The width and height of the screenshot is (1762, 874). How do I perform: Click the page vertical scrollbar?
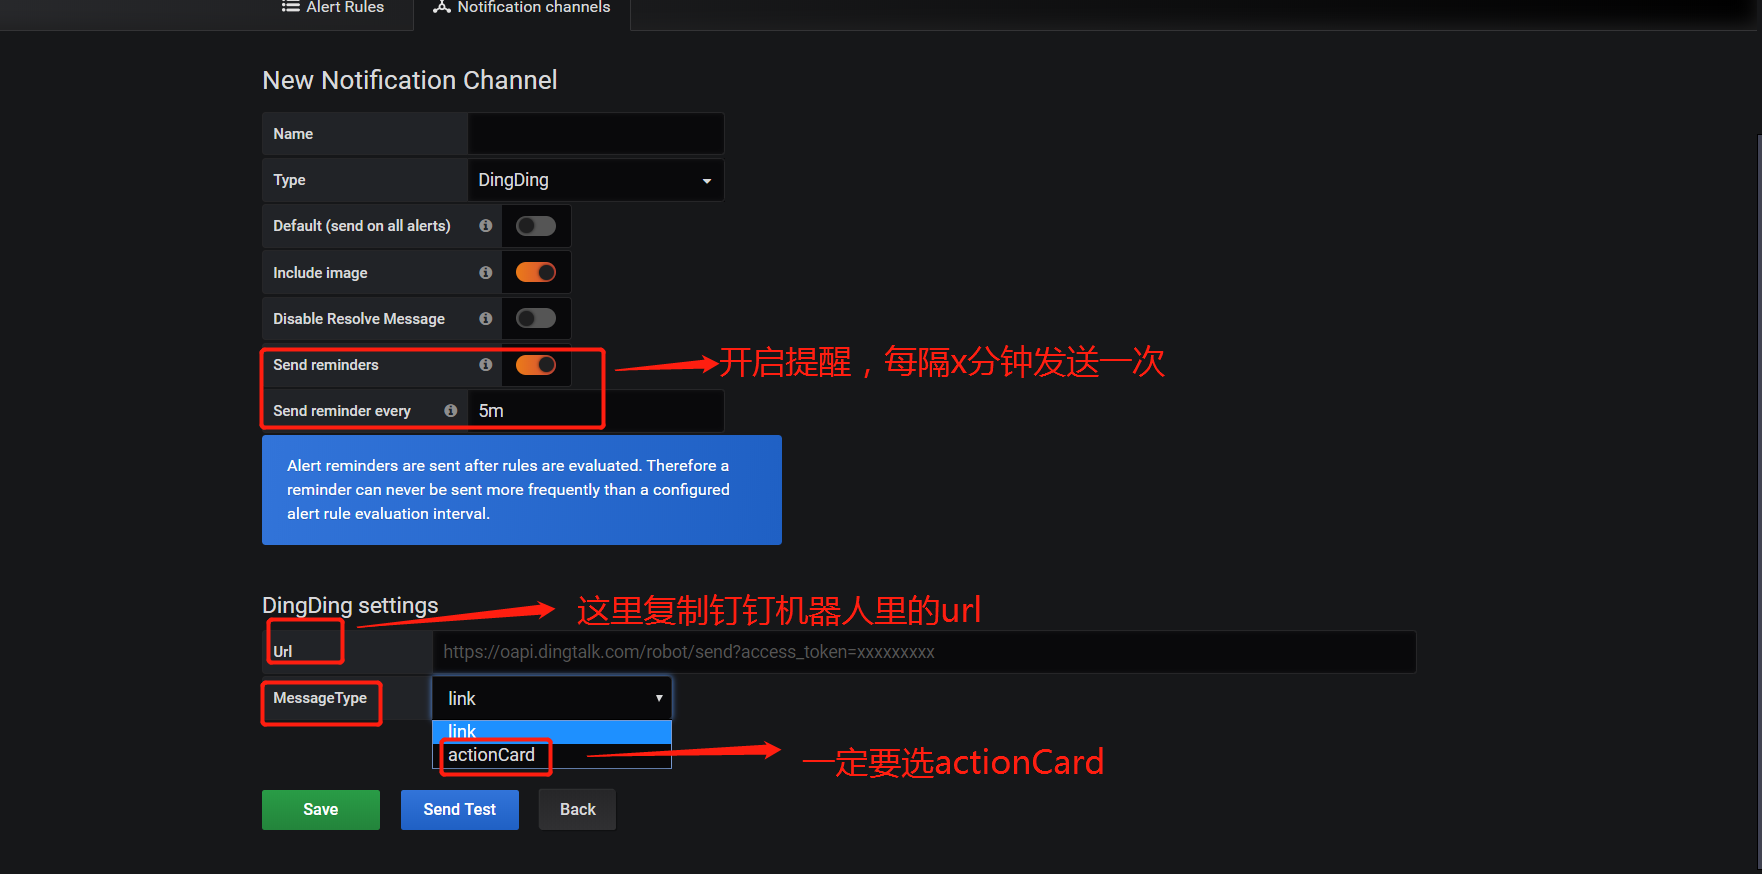coord(1758,500)
